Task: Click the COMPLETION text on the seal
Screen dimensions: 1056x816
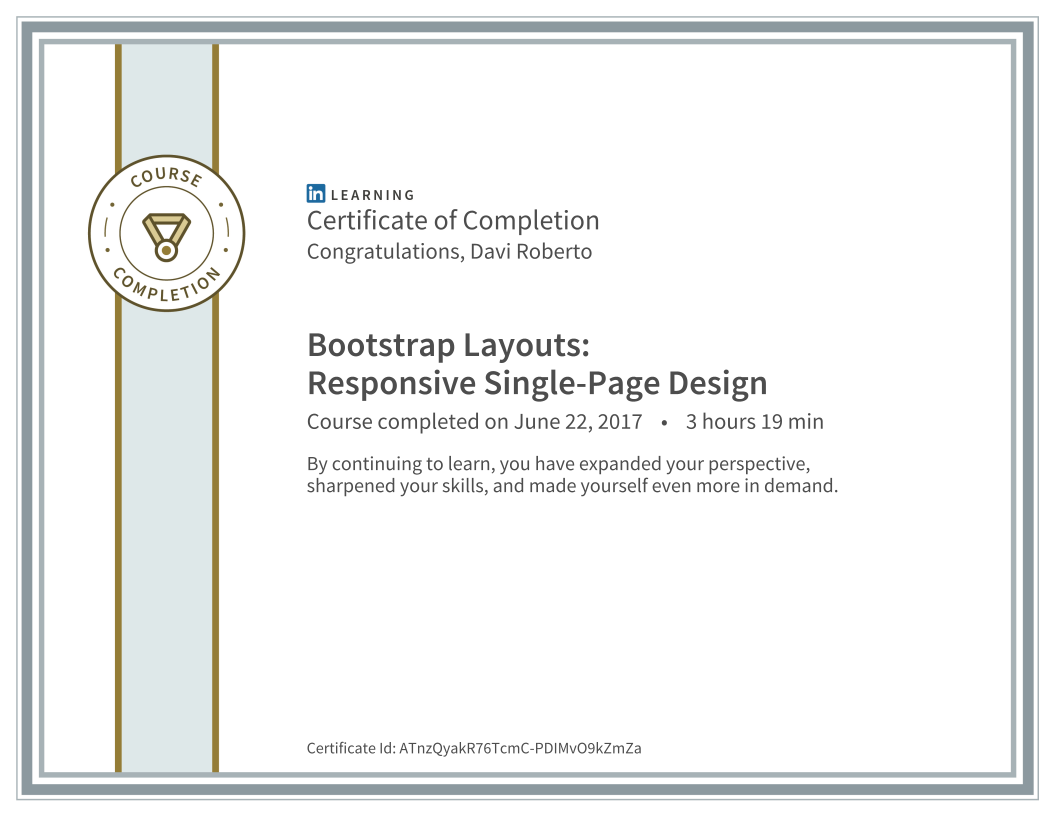Action: (166, 286)
